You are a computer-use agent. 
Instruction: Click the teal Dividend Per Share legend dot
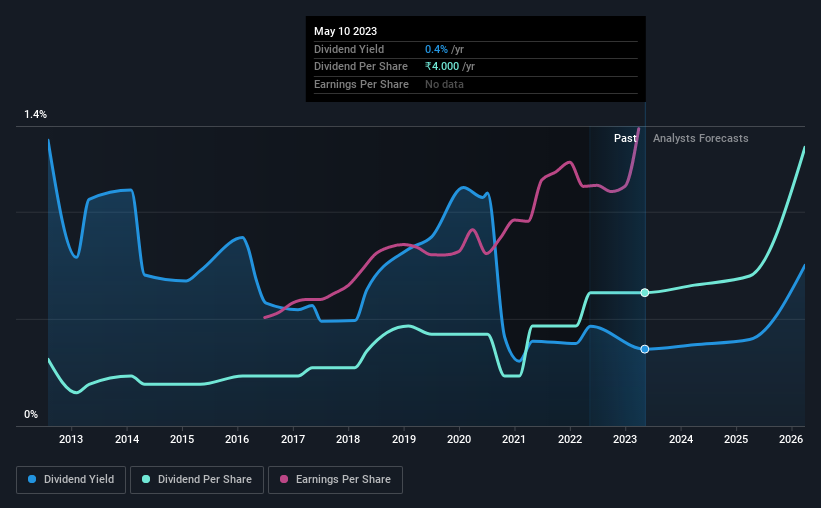(x=146, y=479)
